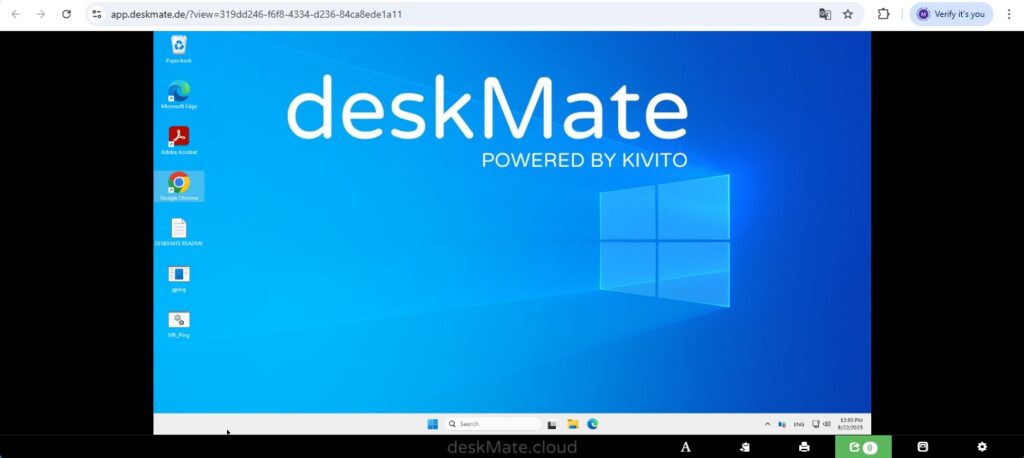Open the Chrome three-dot menu

[1010, 14]
